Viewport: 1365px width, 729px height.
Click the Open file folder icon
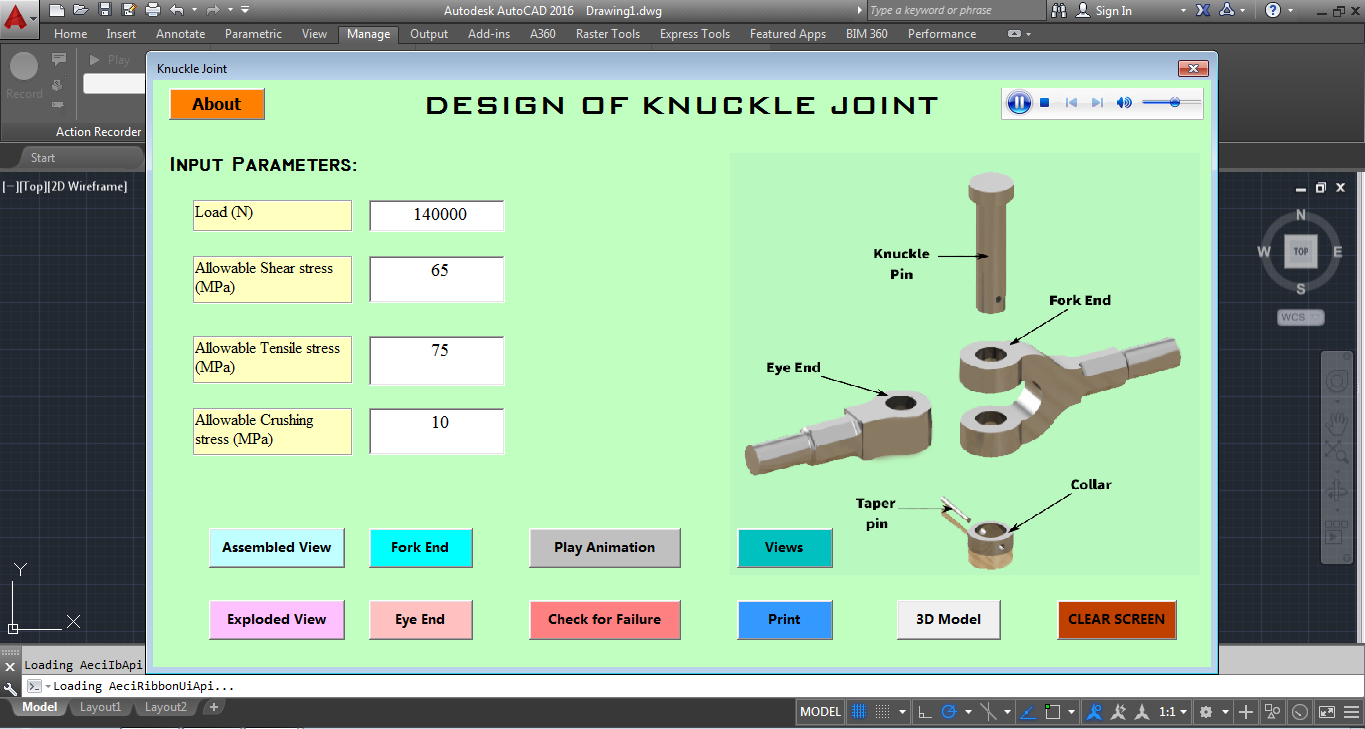pyautogui.click(x=81, y=10)
